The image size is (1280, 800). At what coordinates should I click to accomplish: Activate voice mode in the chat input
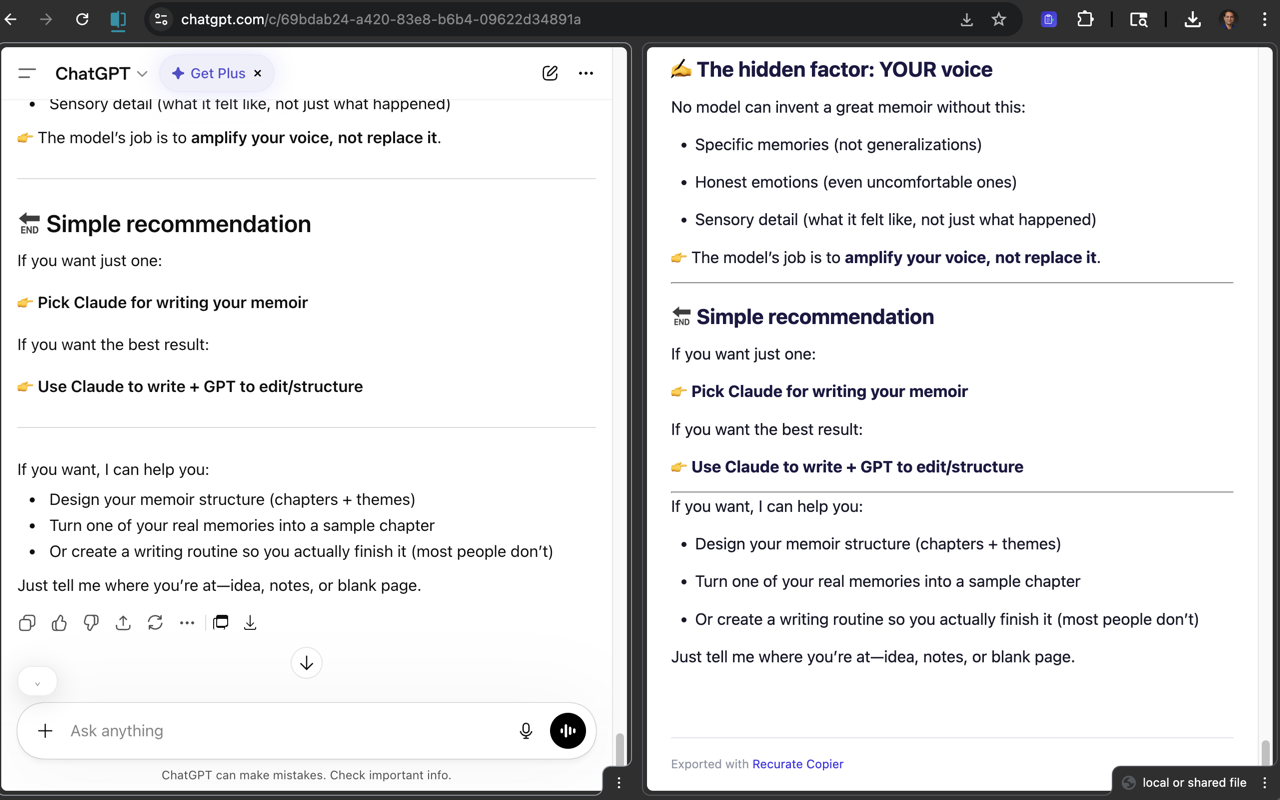567,730
